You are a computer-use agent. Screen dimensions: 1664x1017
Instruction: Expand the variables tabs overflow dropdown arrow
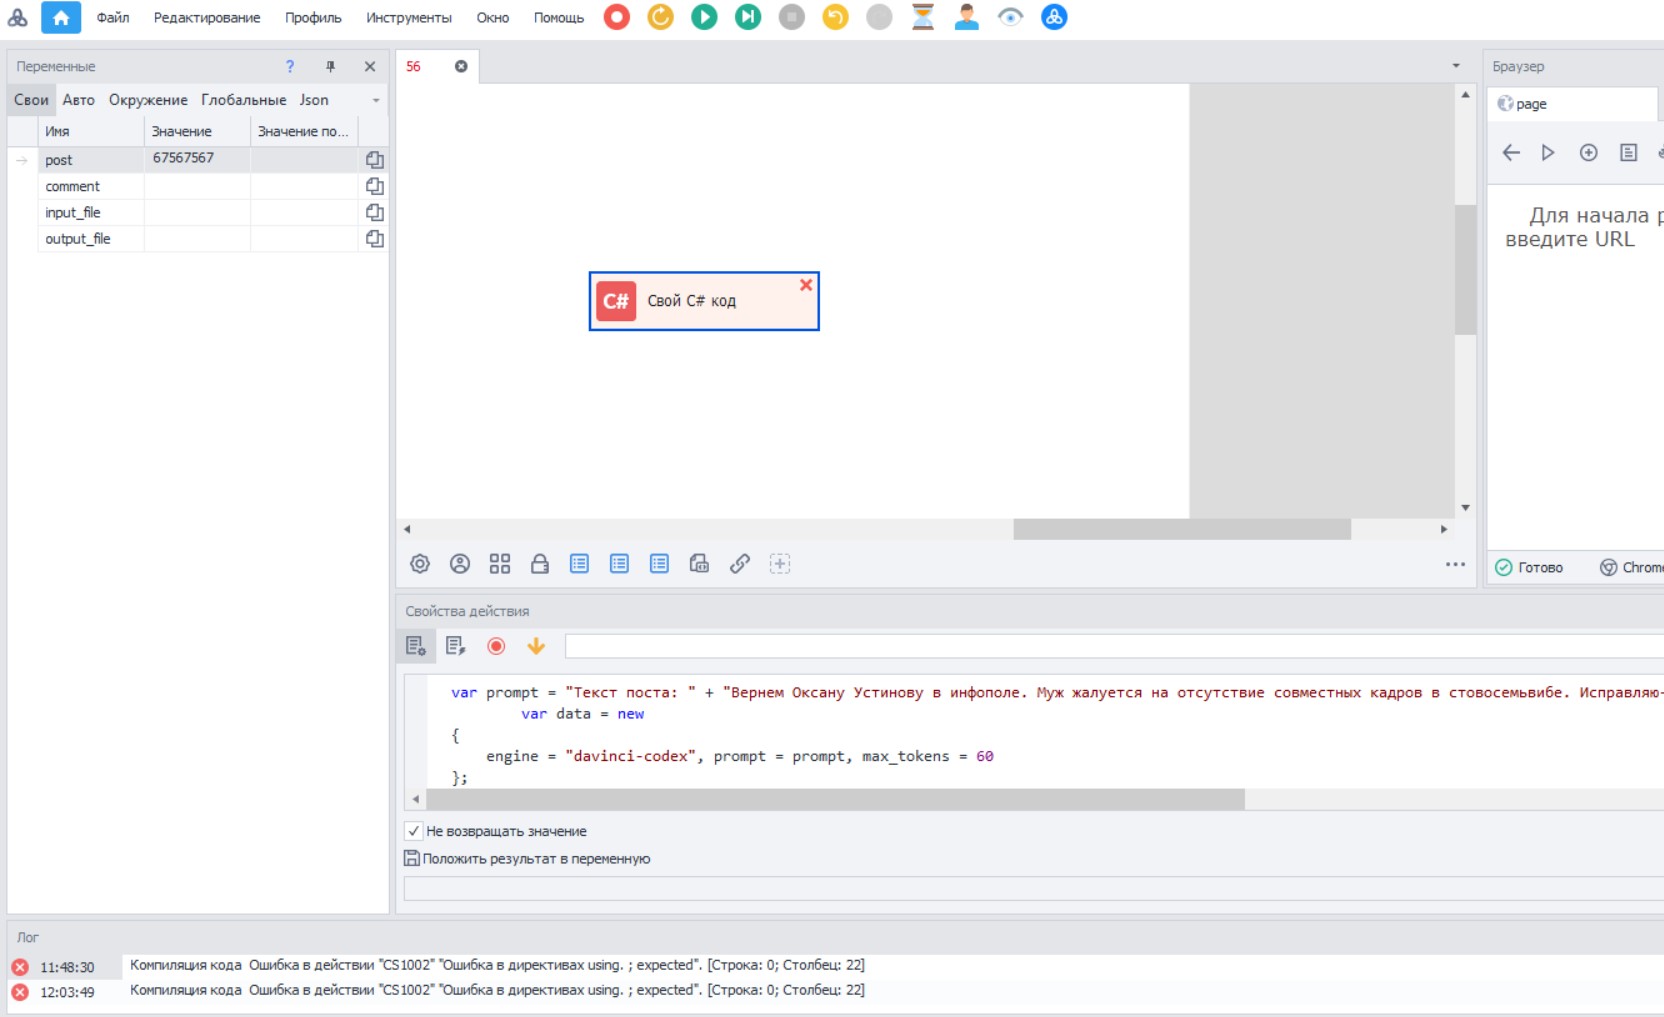[x=376, y=100]
